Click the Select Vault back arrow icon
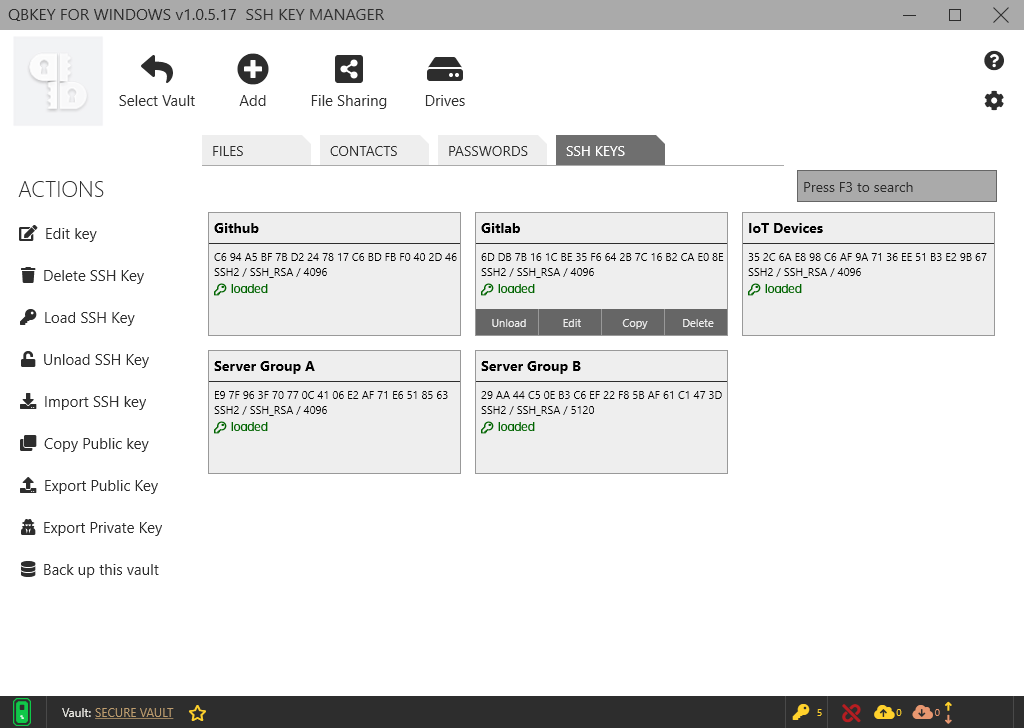Screen dimensions: 1024x728 pyautogui.click(x=157, y=69)
